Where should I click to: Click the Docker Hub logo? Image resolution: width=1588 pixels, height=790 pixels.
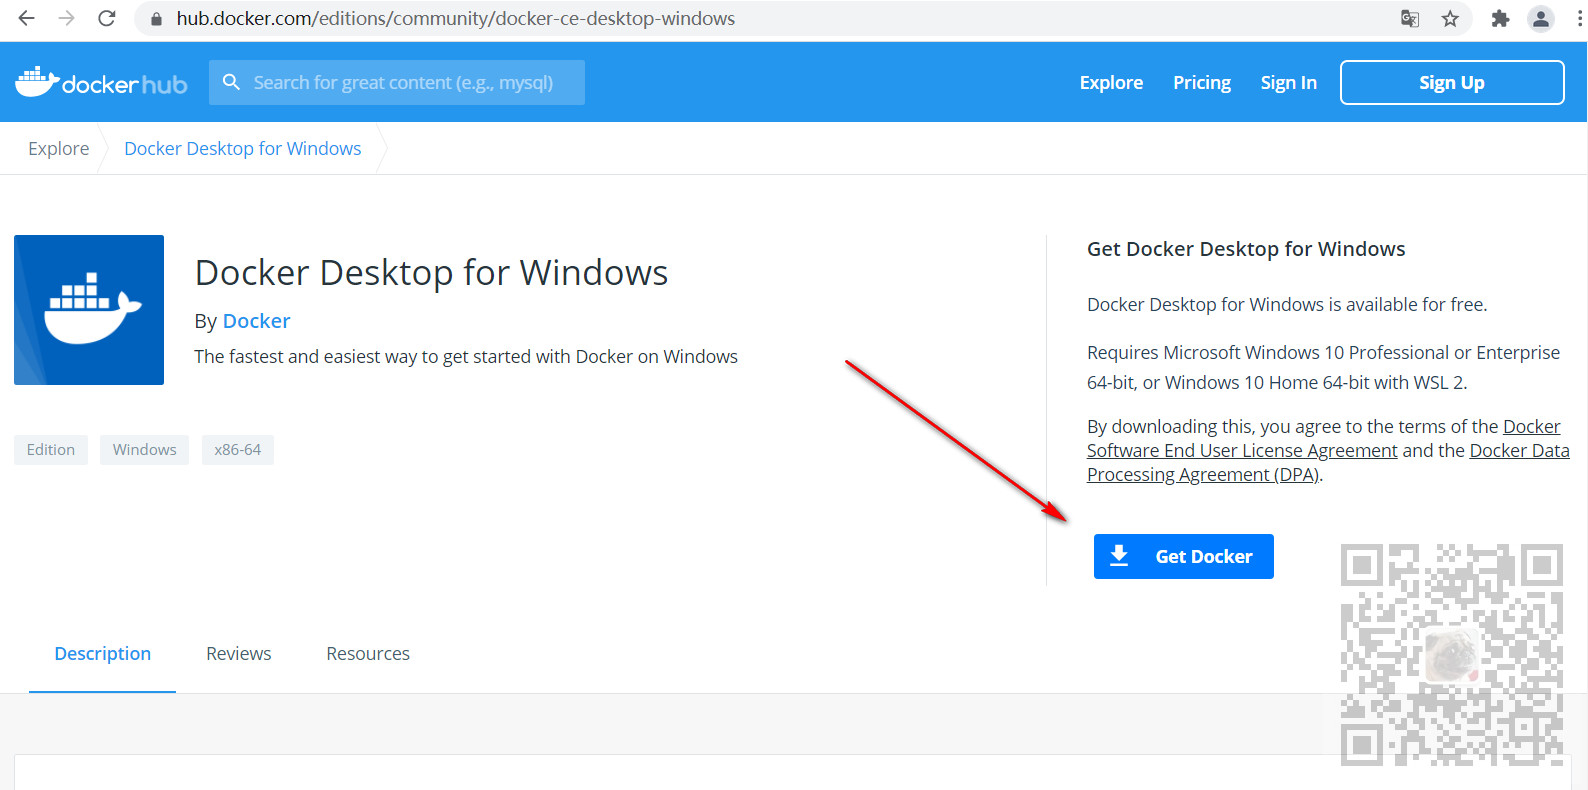tap(101, 82)
